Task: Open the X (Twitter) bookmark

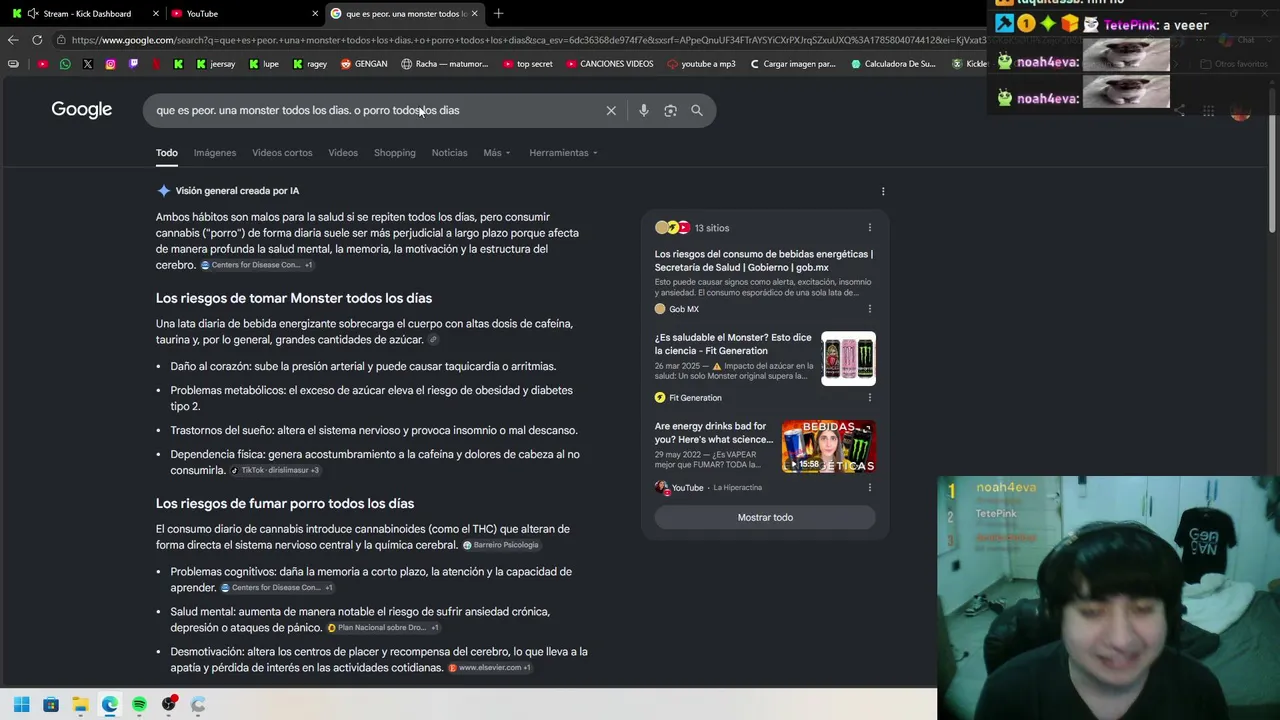Action: pyautogui.click(x=88, y=64)
